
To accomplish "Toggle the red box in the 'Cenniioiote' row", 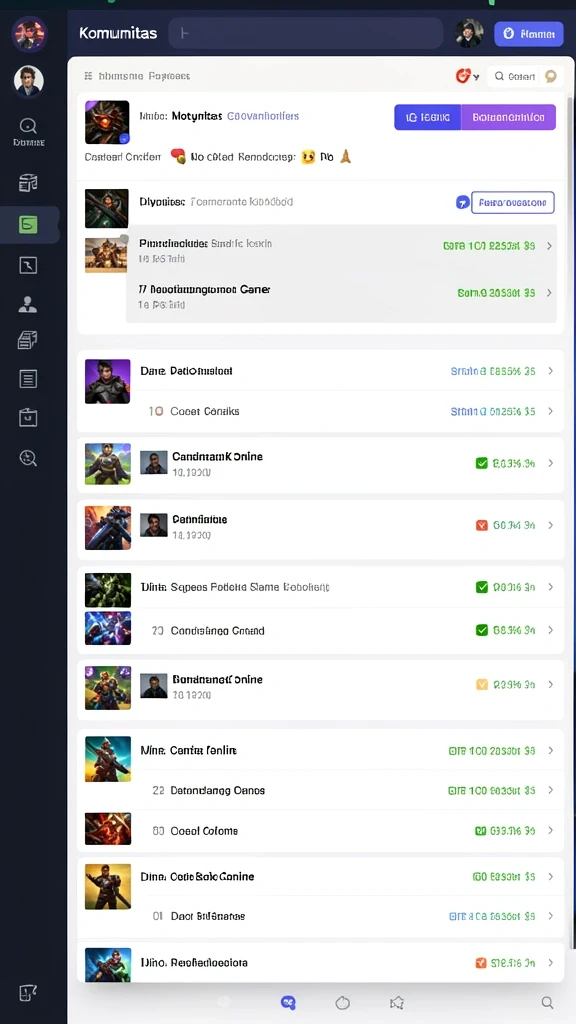I will point(482,525).
